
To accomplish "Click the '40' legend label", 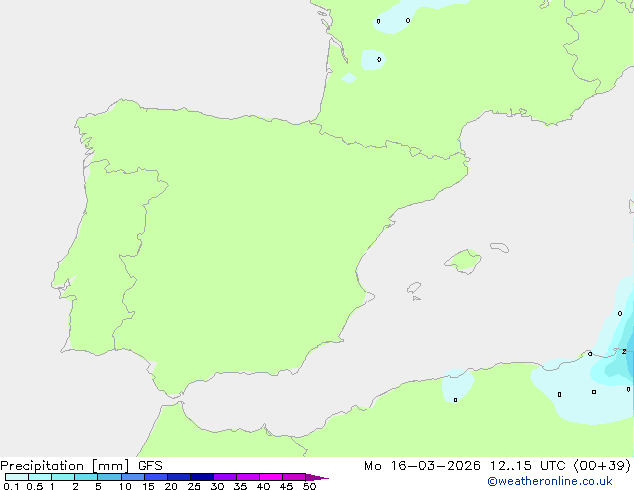I will tap(263, 486).
